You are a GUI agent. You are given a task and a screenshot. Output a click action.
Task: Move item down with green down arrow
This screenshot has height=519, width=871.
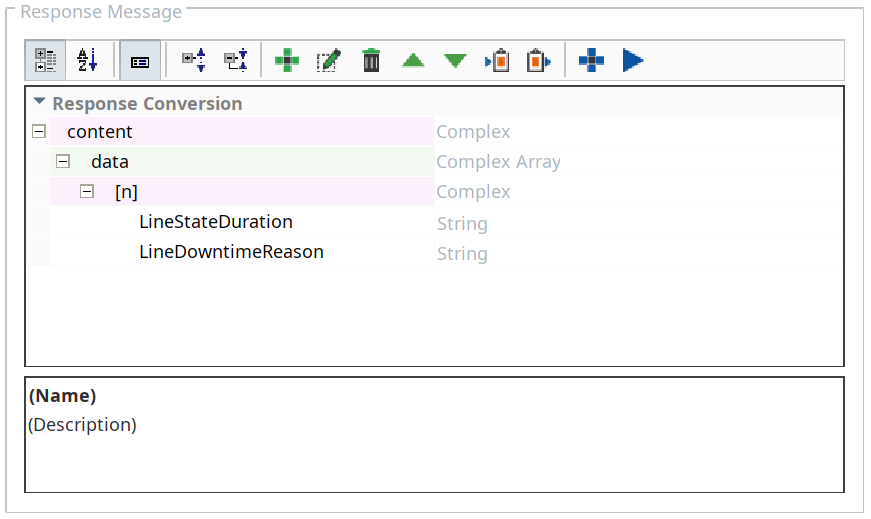(455, 61)
